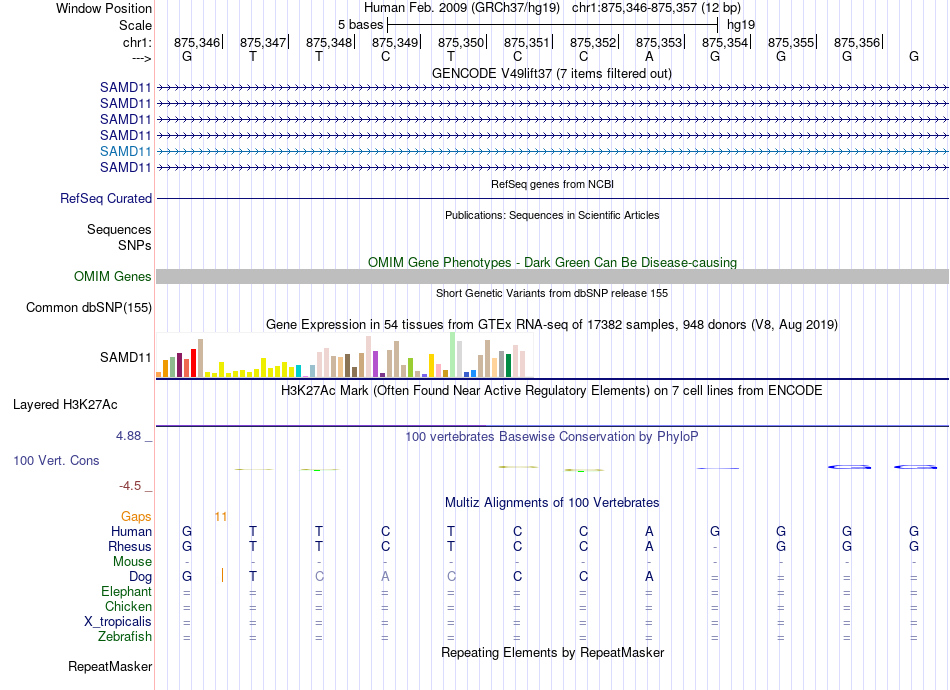Open the RefSeq Curated track label
Viewport: 950px width, 690px height.
[x=106, y=199]
